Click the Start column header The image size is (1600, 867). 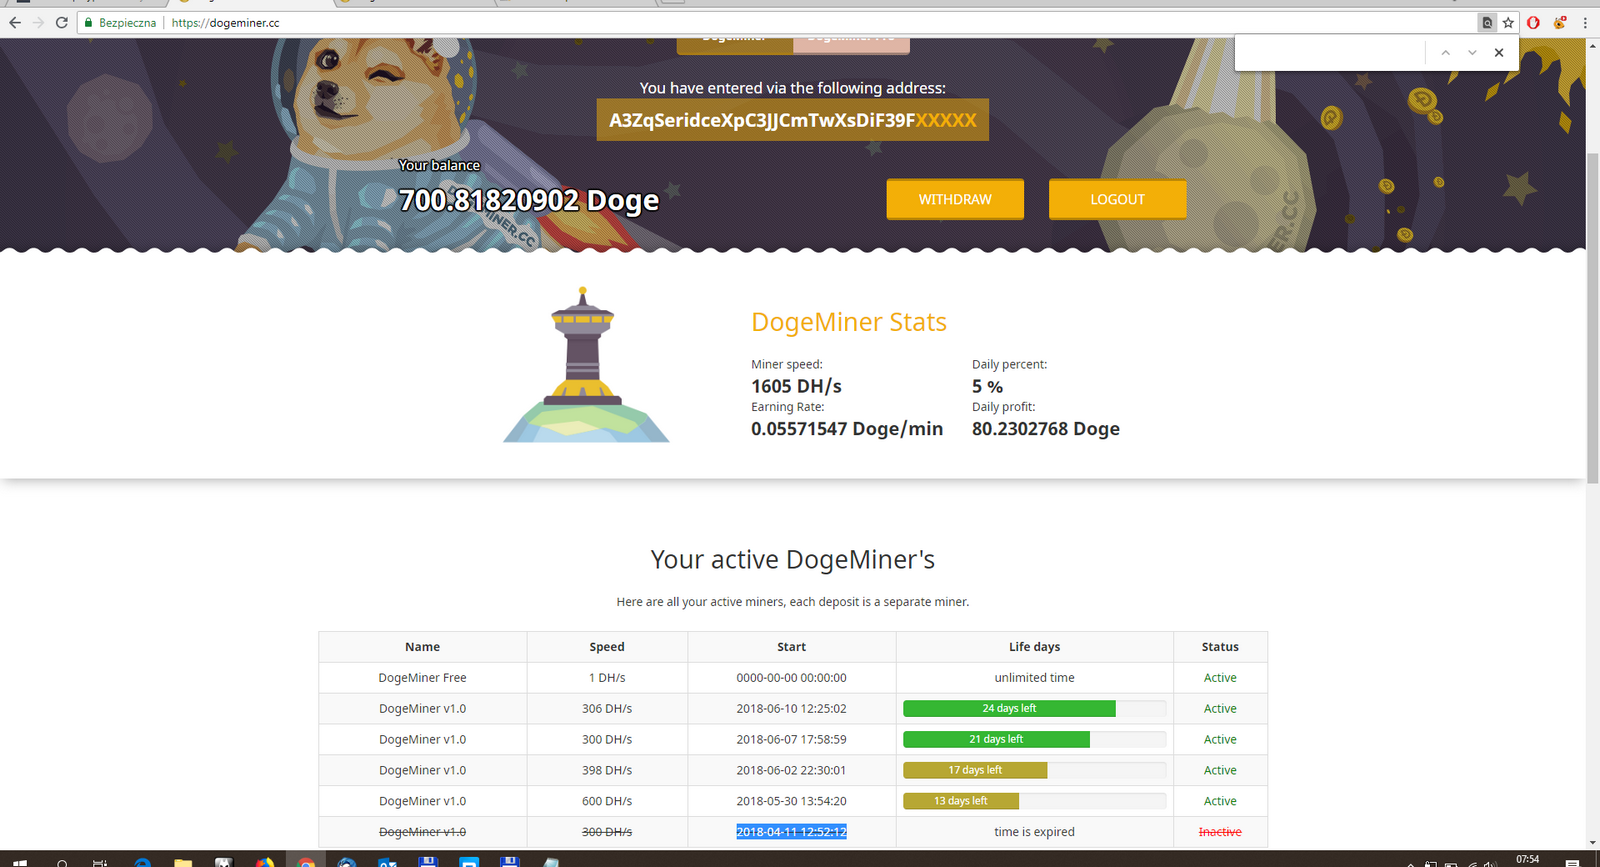tap(791, 647)
